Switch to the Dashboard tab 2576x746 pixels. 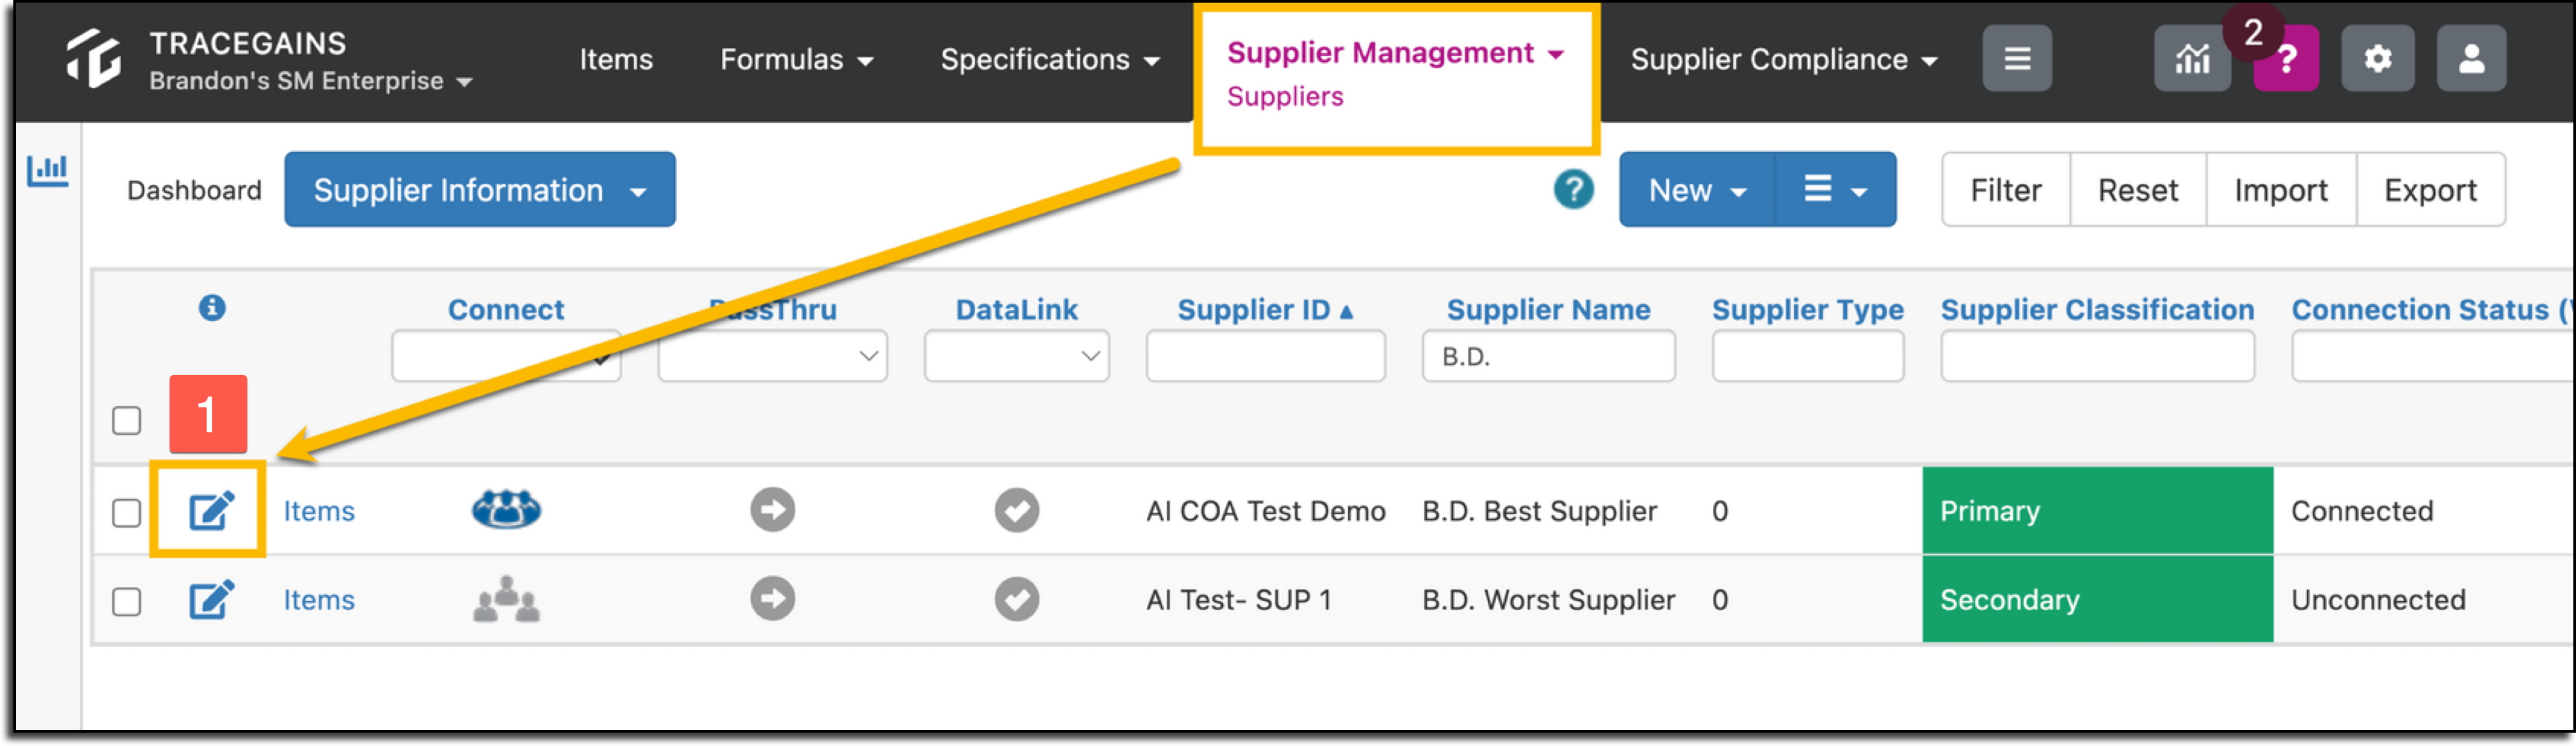(194, 190)
